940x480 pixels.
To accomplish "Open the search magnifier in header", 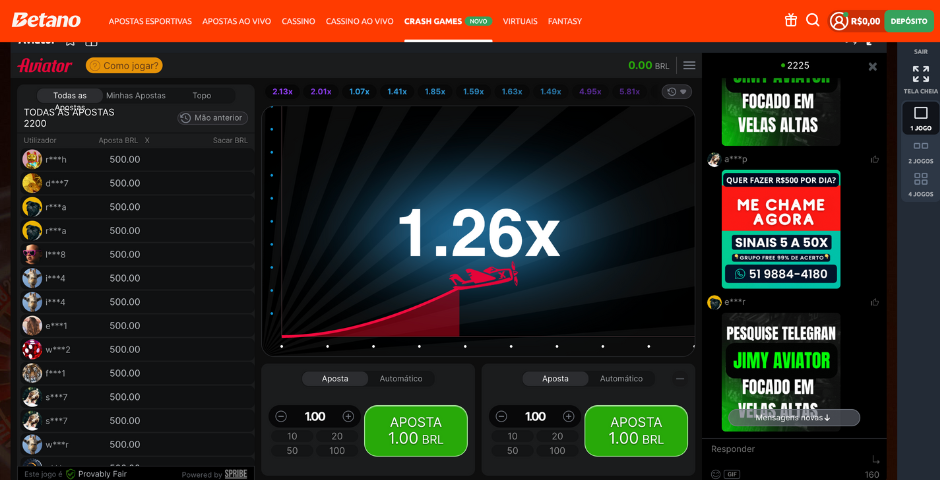I will 812,20.
